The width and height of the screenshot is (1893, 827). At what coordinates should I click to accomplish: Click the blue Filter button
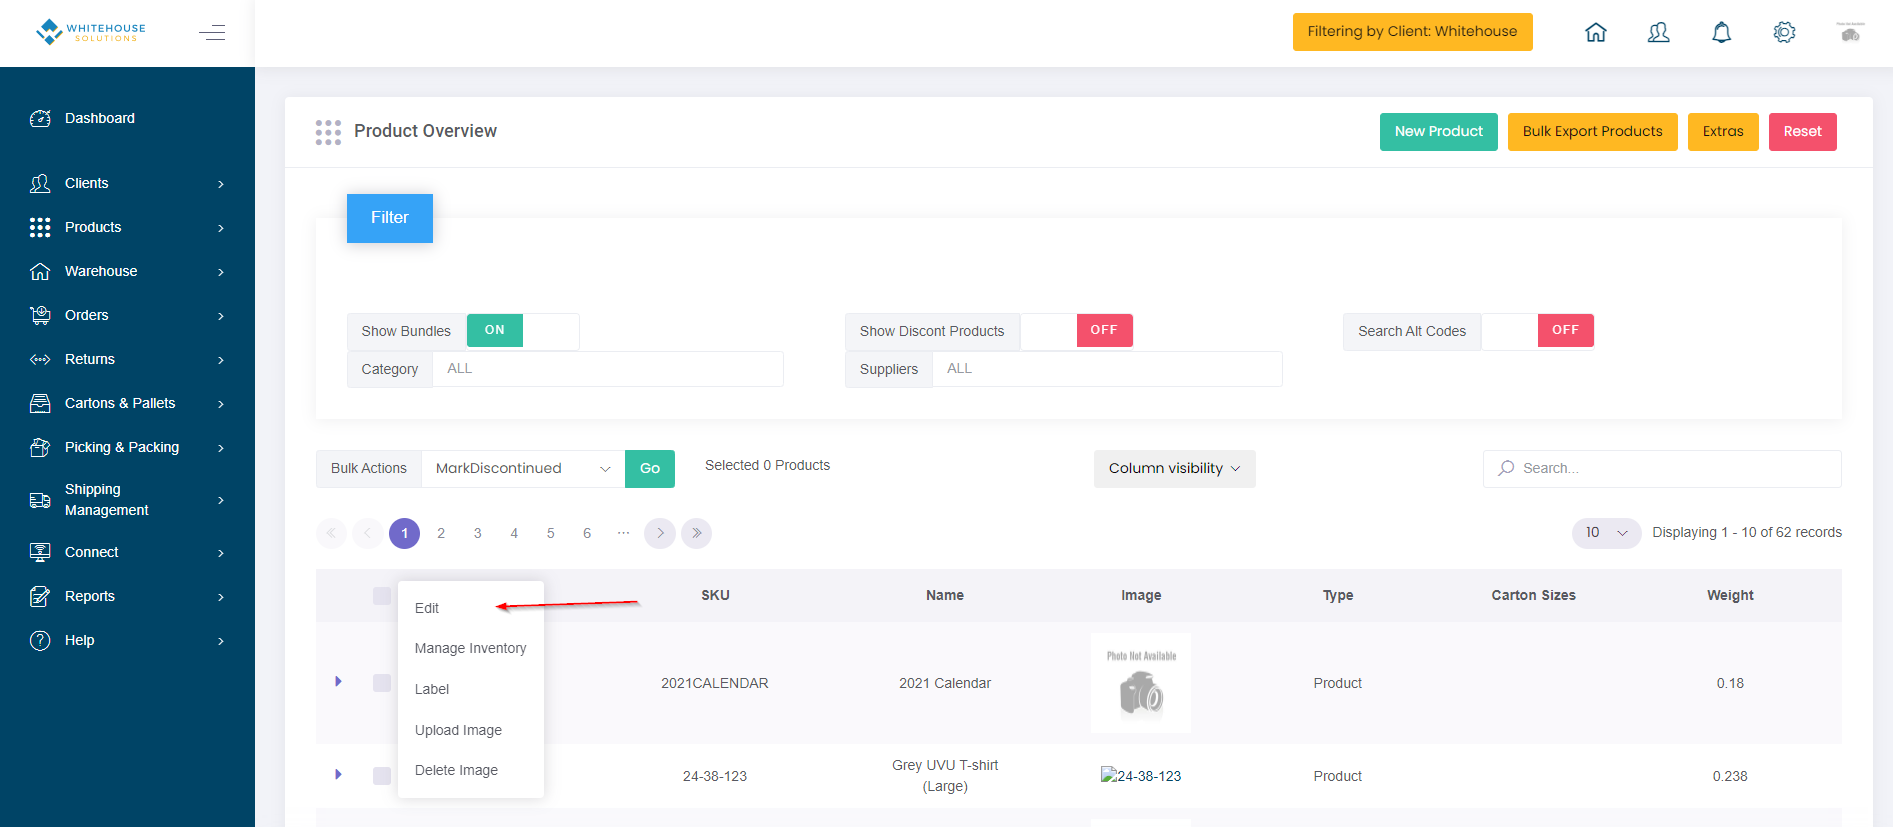click(390, 218)
